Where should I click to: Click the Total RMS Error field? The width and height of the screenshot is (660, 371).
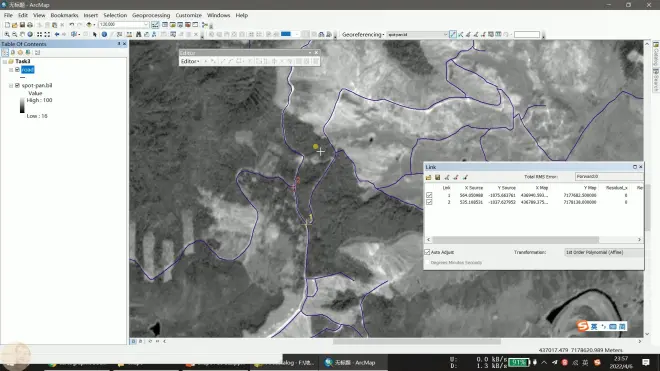(609, 177)
